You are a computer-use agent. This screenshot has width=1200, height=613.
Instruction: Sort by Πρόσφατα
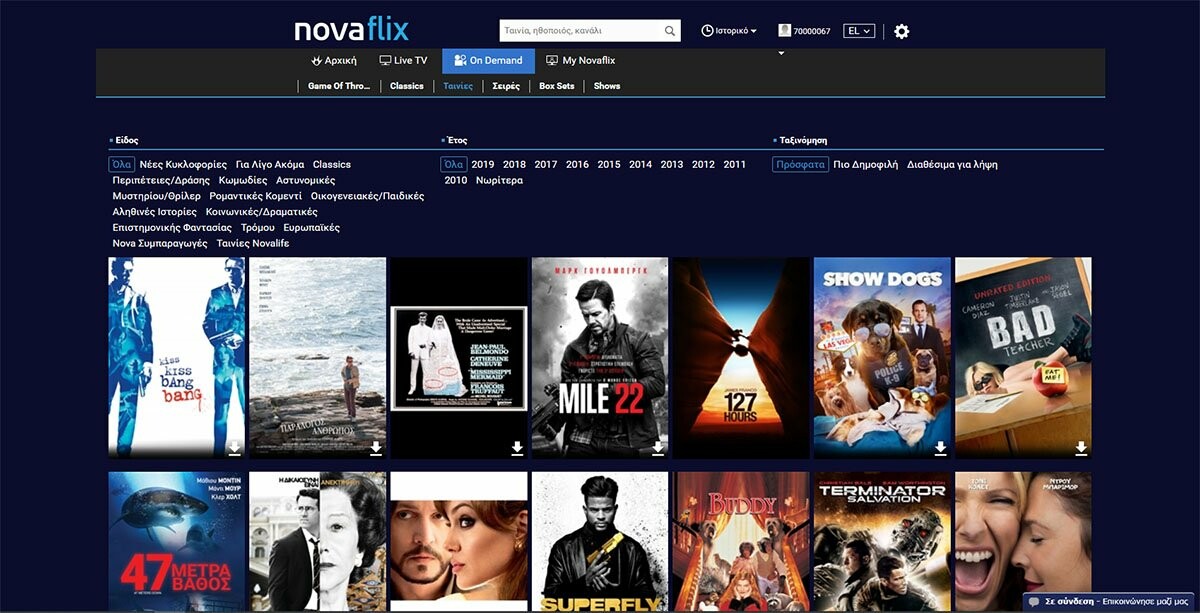pos(800,164)
